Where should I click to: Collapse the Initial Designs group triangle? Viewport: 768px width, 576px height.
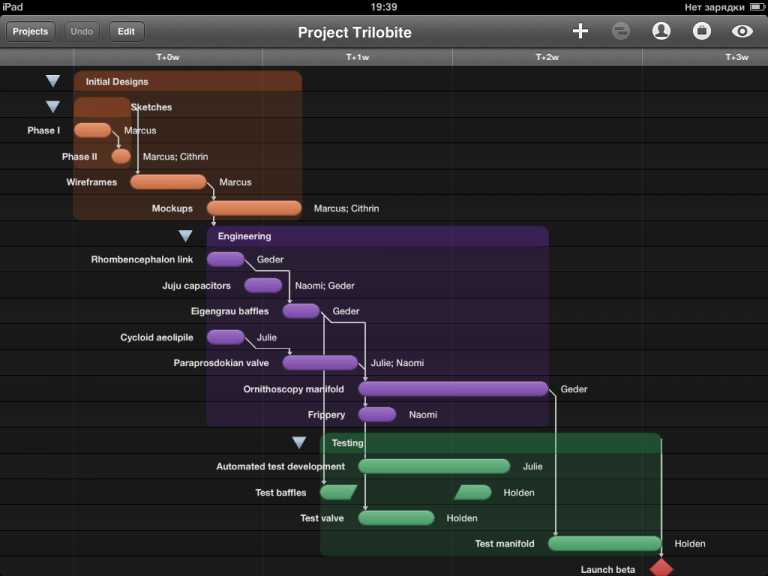click(53, 81)
